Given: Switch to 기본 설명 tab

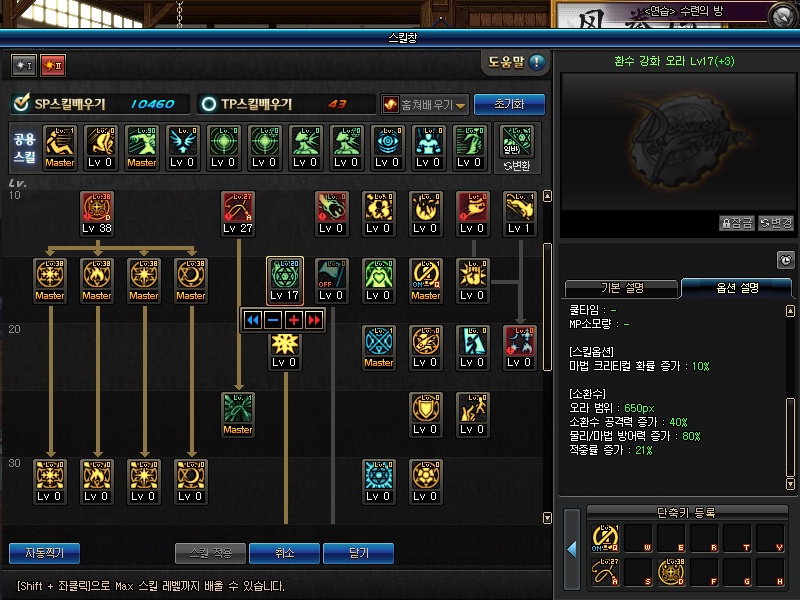Looking at the screenshot, I should (x=621, y=288).
